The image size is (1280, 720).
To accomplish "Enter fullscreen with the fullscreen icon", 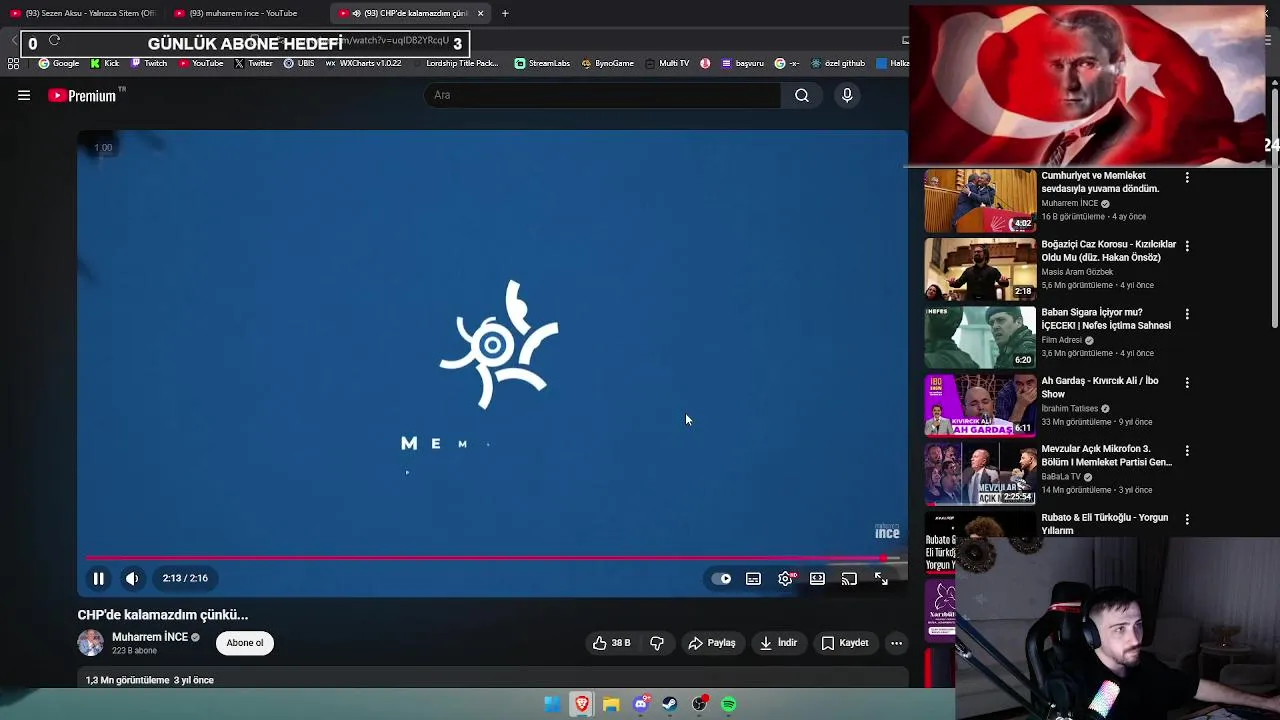I will 881,578.
